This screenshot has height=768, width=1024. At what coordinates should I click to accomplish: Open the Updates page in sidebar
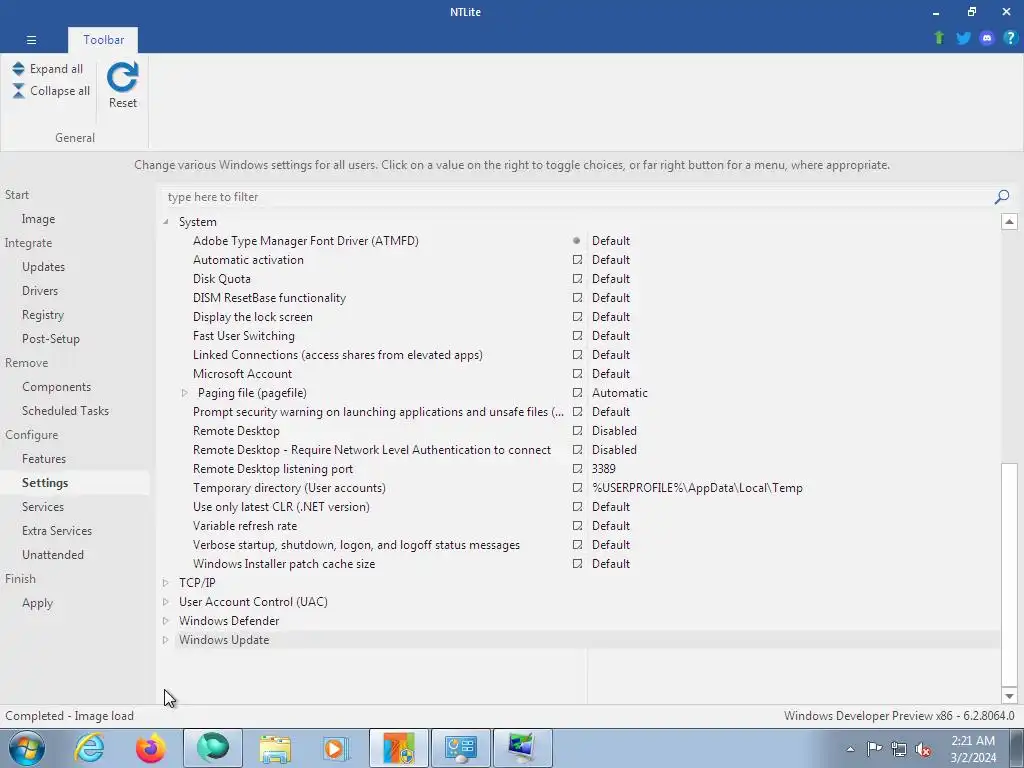(43, 266)
